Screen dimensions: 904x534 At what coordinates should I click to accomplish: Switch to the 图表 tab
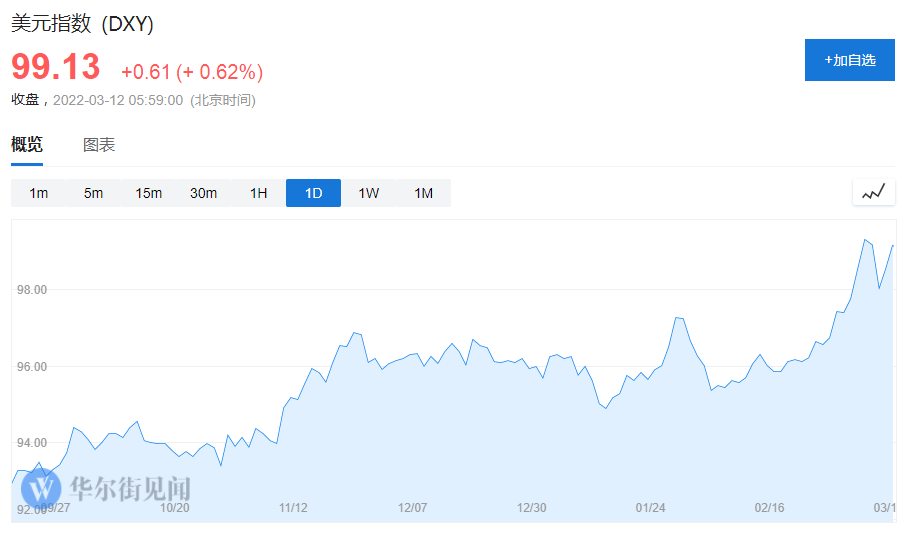(99, 145)
